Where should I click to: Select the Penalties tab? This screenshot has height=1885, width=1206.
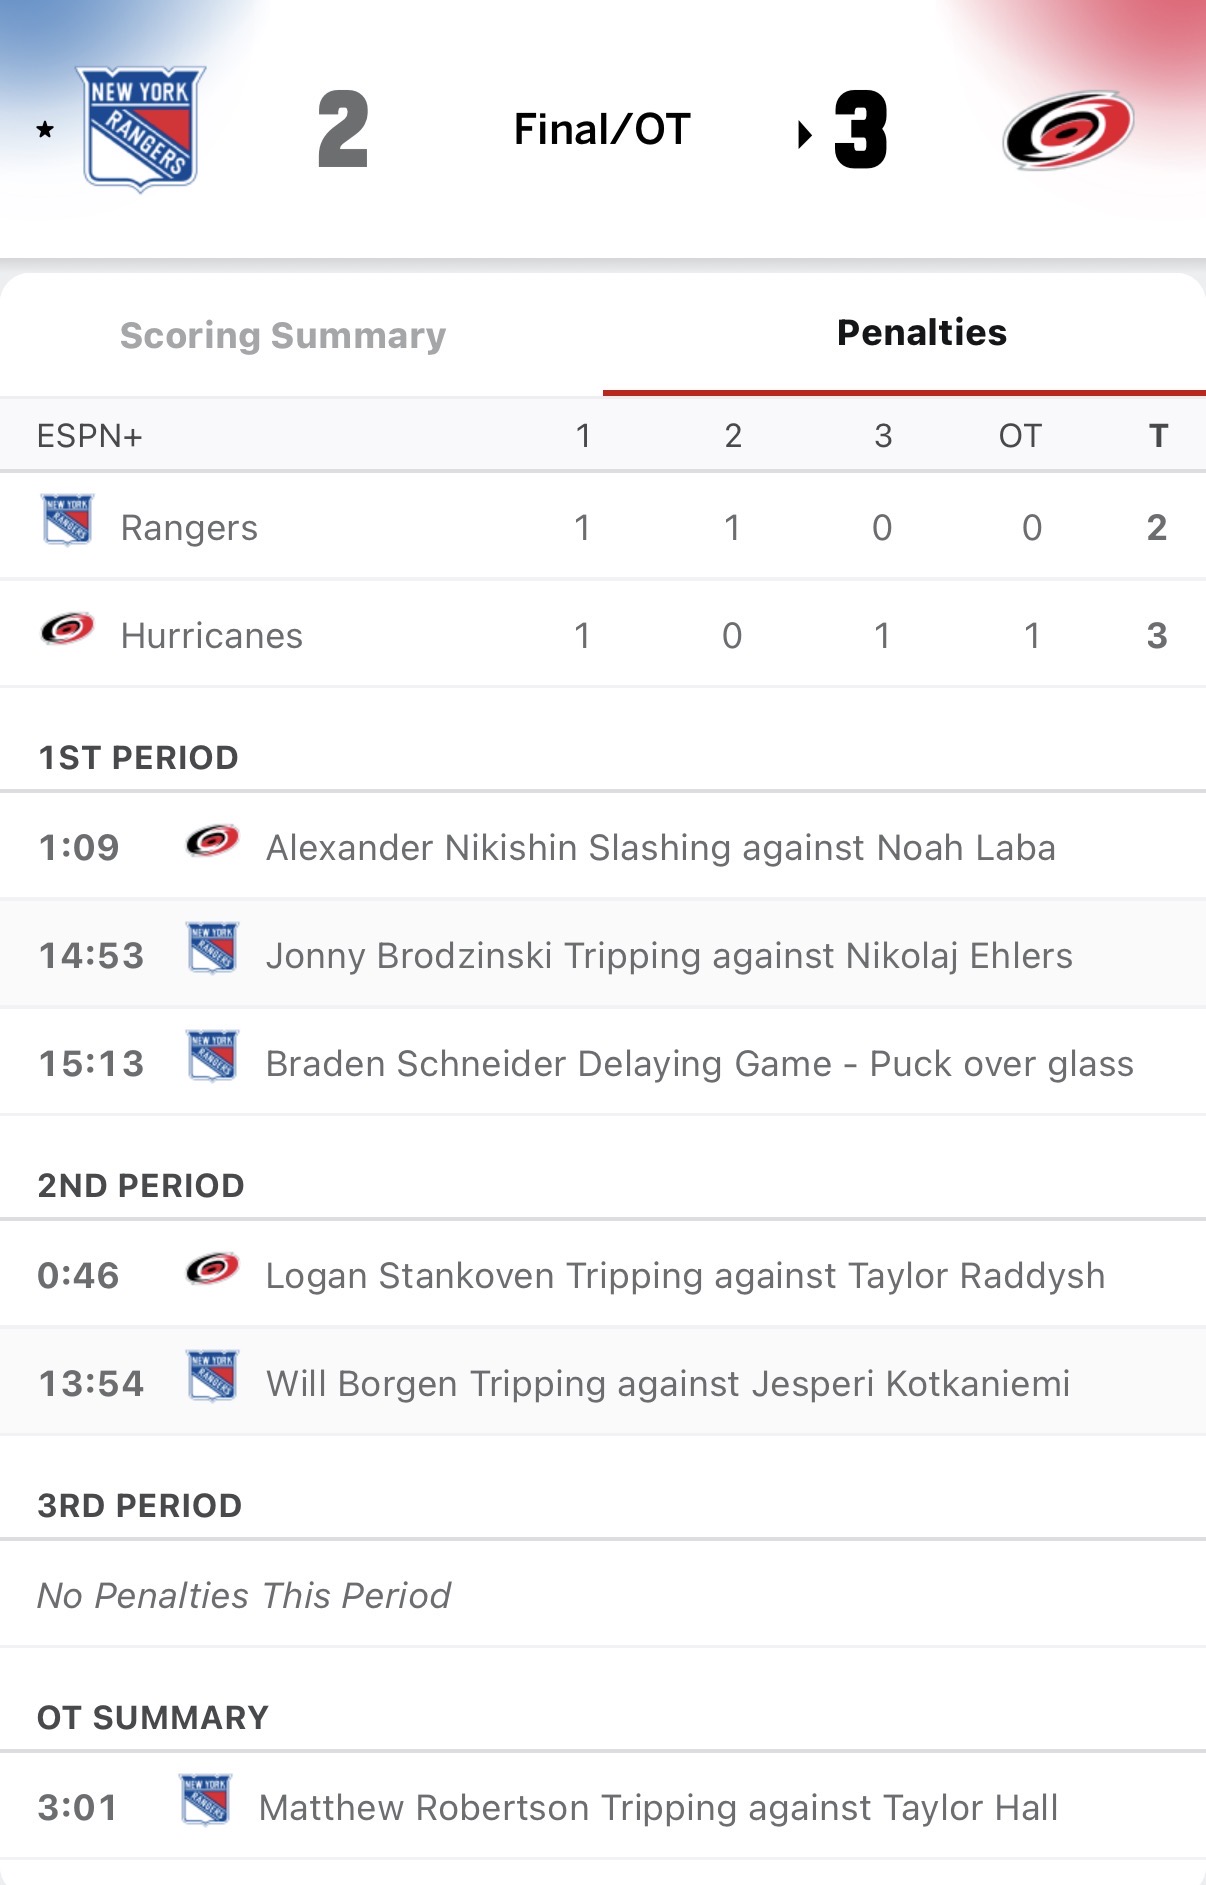coord(921,333)
